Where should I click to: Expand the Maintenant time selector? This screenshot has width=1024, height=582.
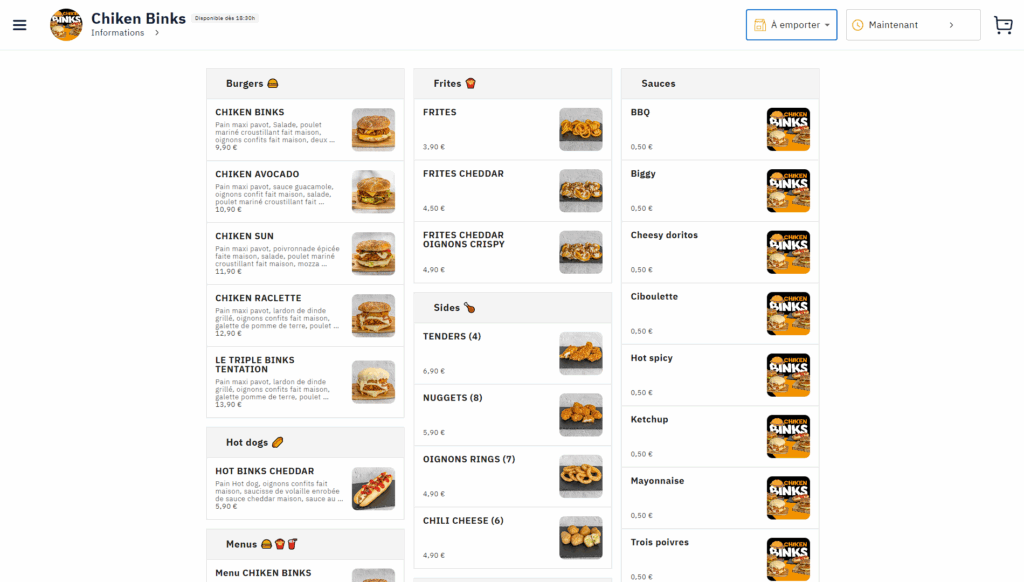(x=913, y=25)
